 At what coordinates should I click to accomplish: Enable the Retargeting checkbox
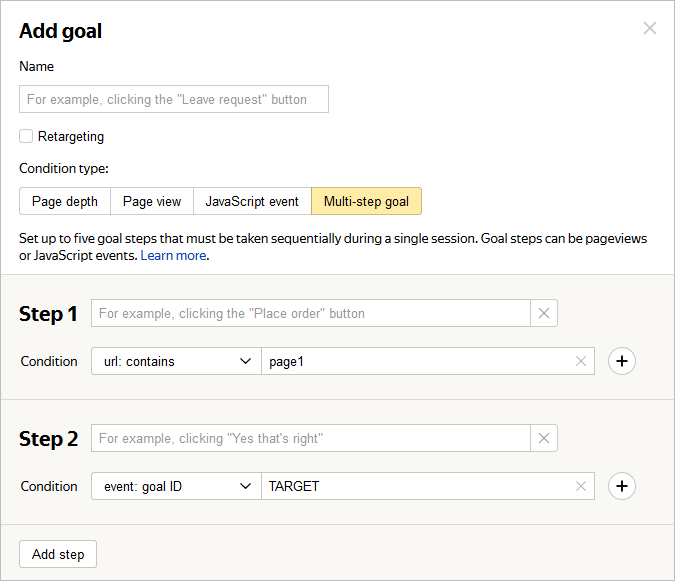coord(26,136)
